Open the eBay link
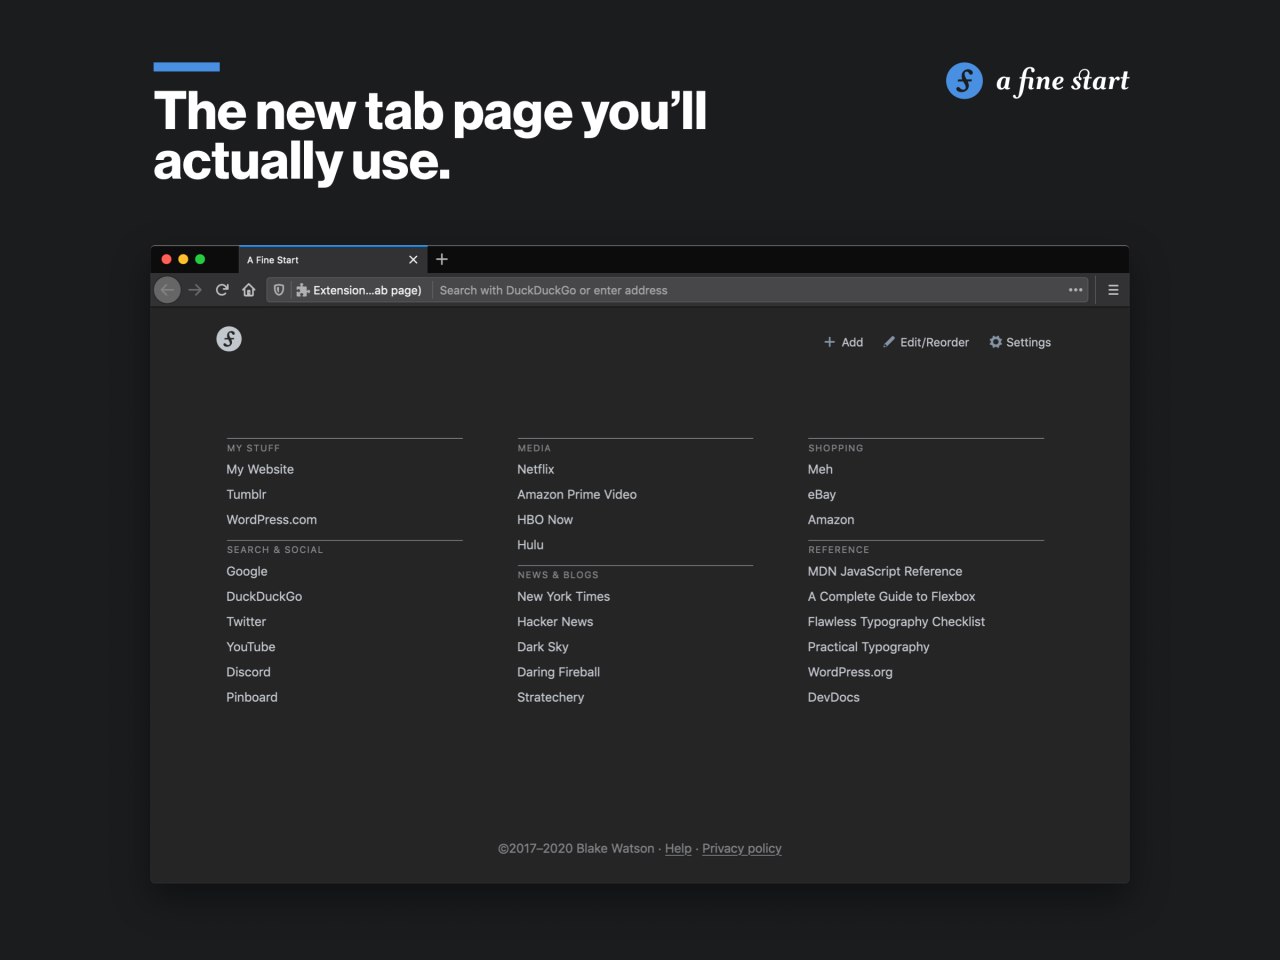The width and height of the screenshot is (1280, 960). click(822, 494)
